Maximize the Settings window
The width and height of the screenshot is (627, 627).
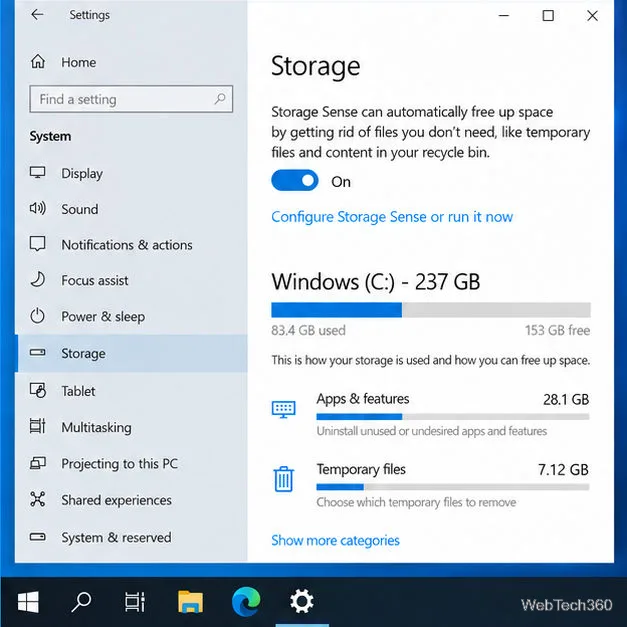click(x=548, y=16)
